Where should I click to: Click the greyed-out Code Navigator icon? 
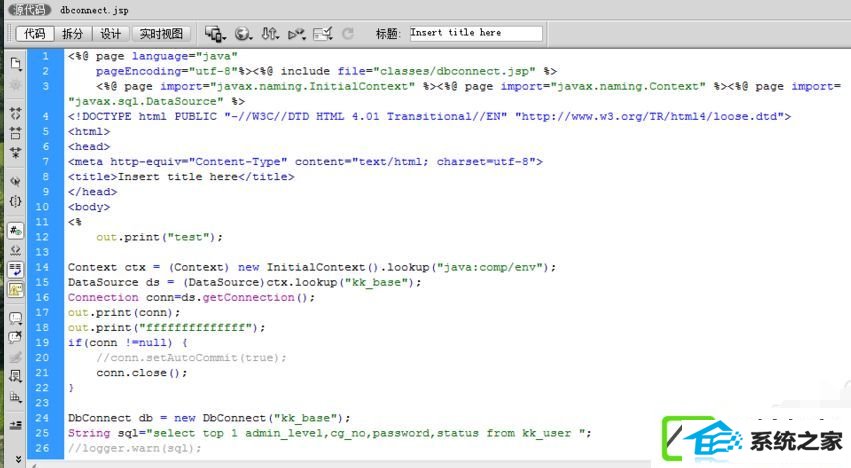click(x=16, y=85)
